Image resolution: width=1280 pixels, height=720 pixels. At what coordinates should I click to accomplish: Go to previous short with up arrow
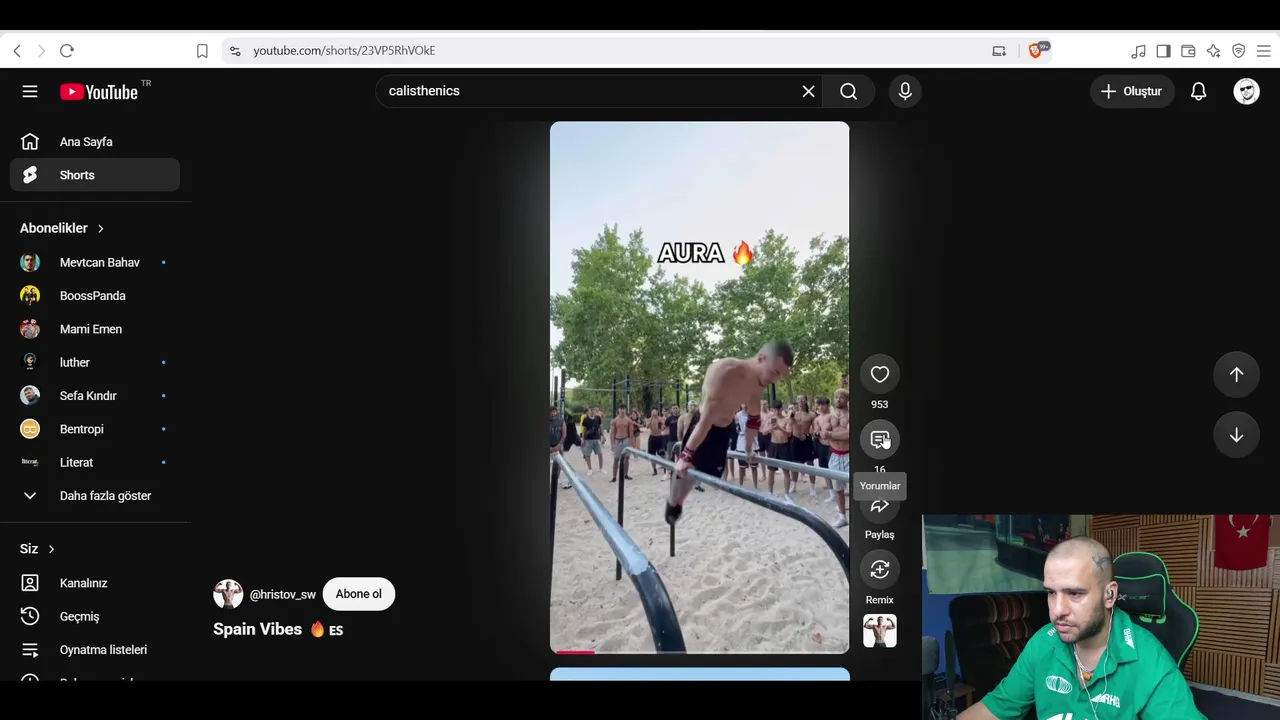click(x=1237, y=374)
